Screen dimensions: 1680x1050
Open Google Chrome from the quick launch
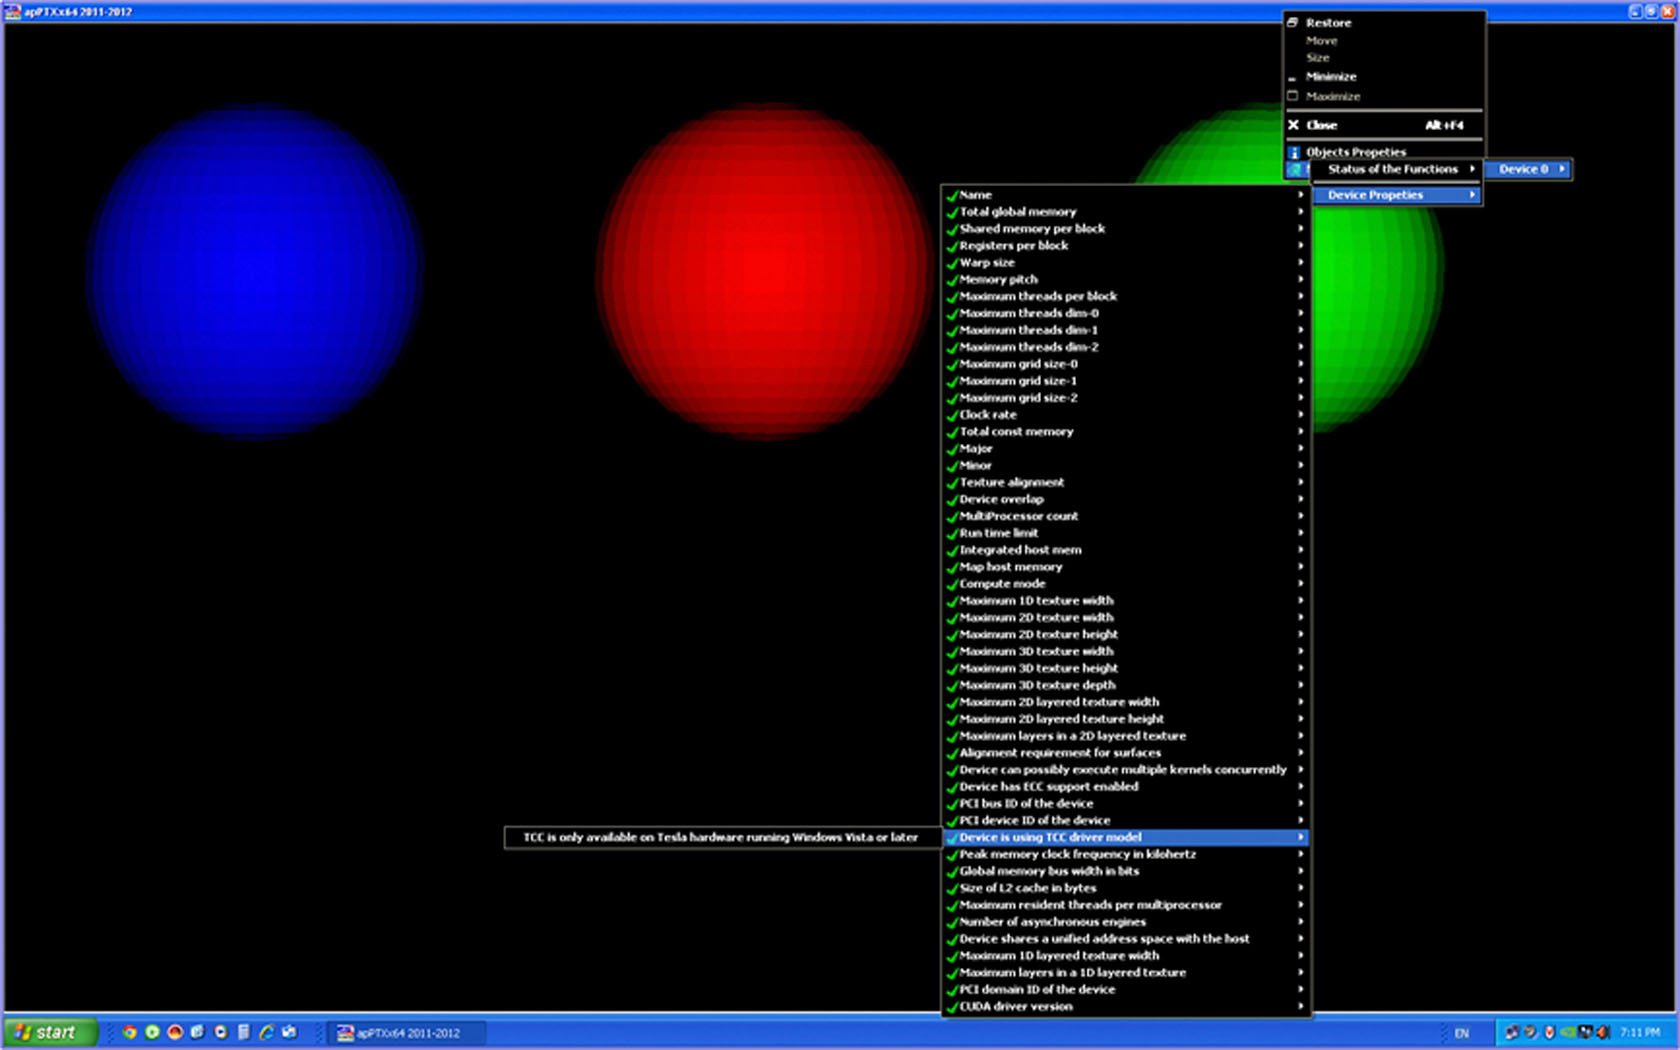(129, 1032)
